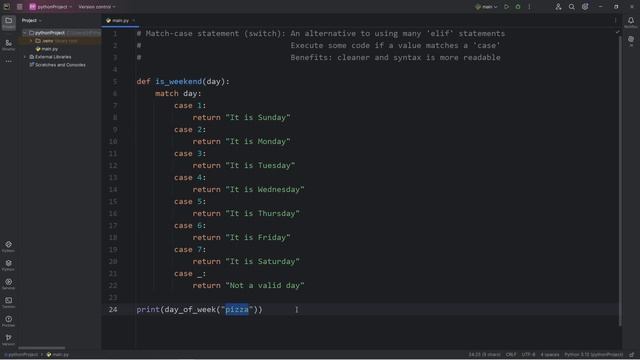Click the is_weekend function name
The width and height of the screenshot is (640, 360).
tap(178, 82)
